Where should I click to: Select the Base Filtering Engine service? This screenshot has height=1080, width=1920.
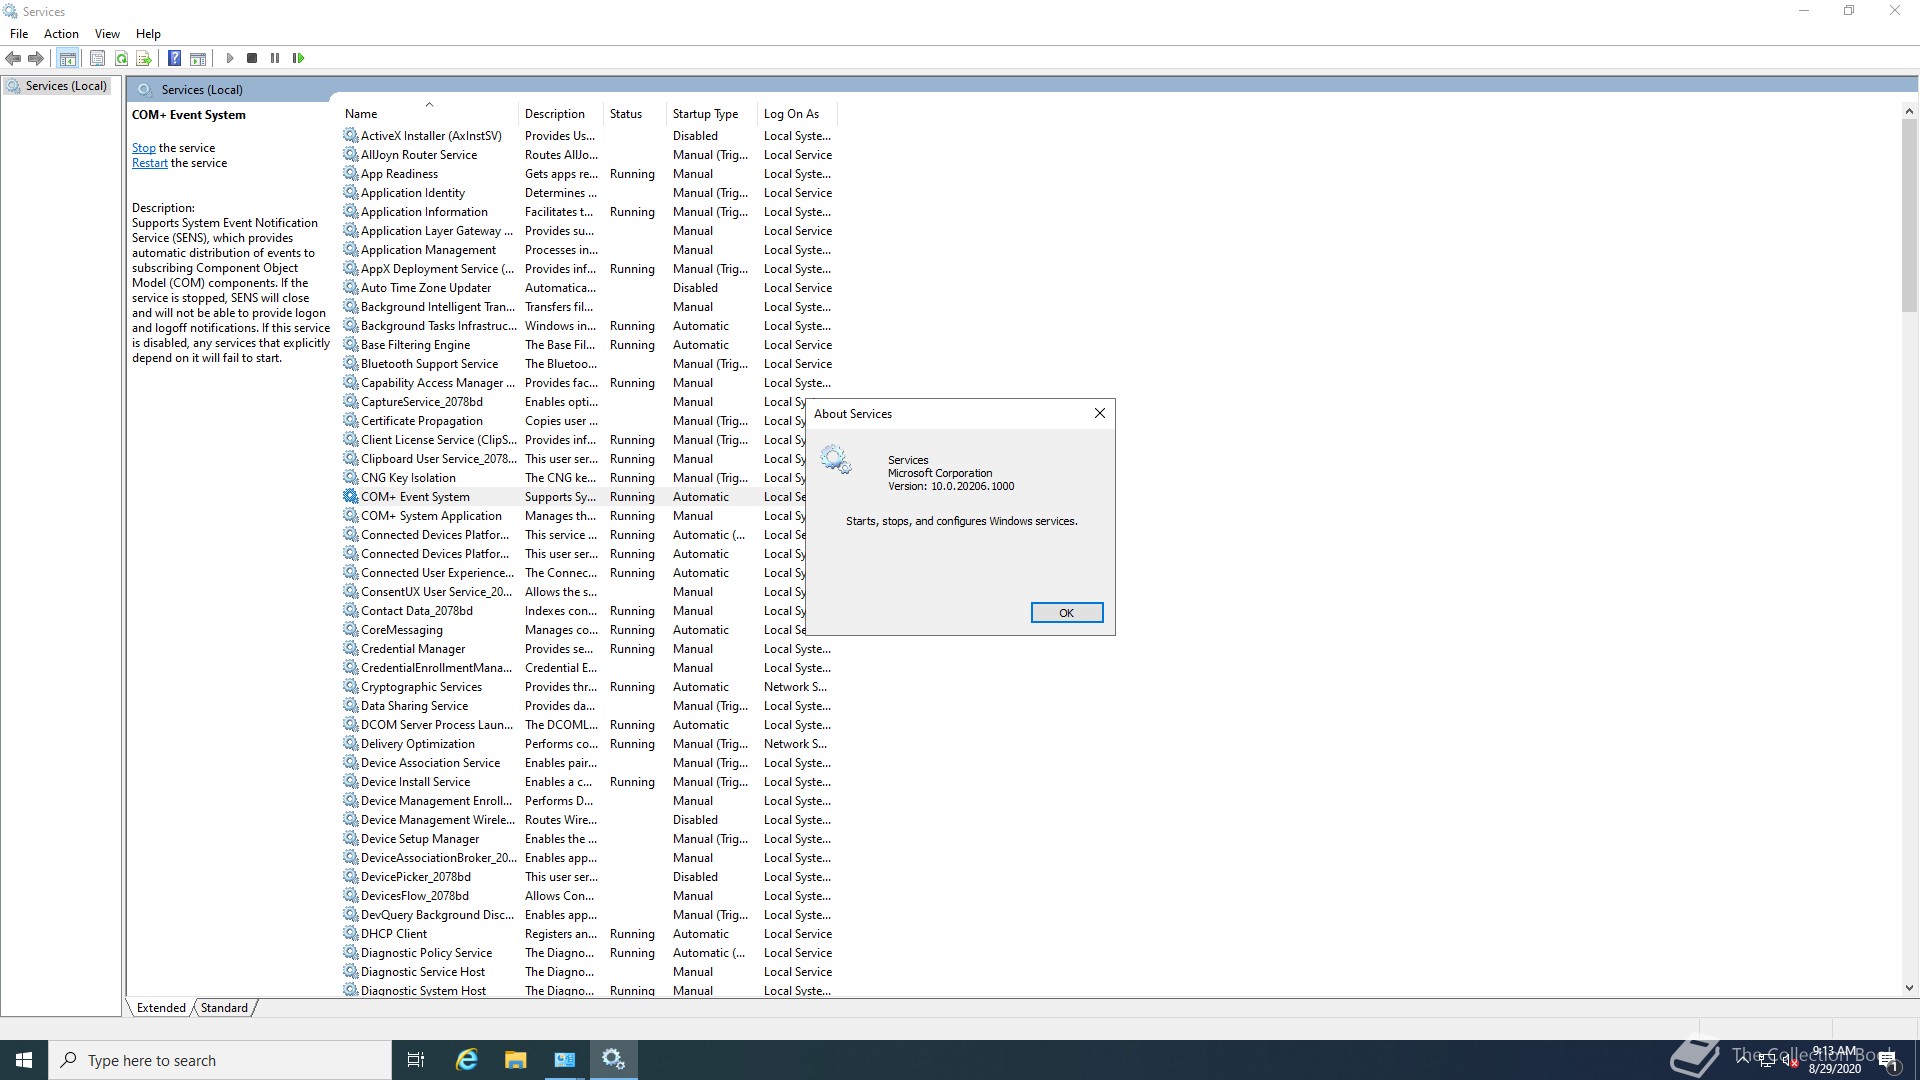pyautogui.click(x=588, y=345)
